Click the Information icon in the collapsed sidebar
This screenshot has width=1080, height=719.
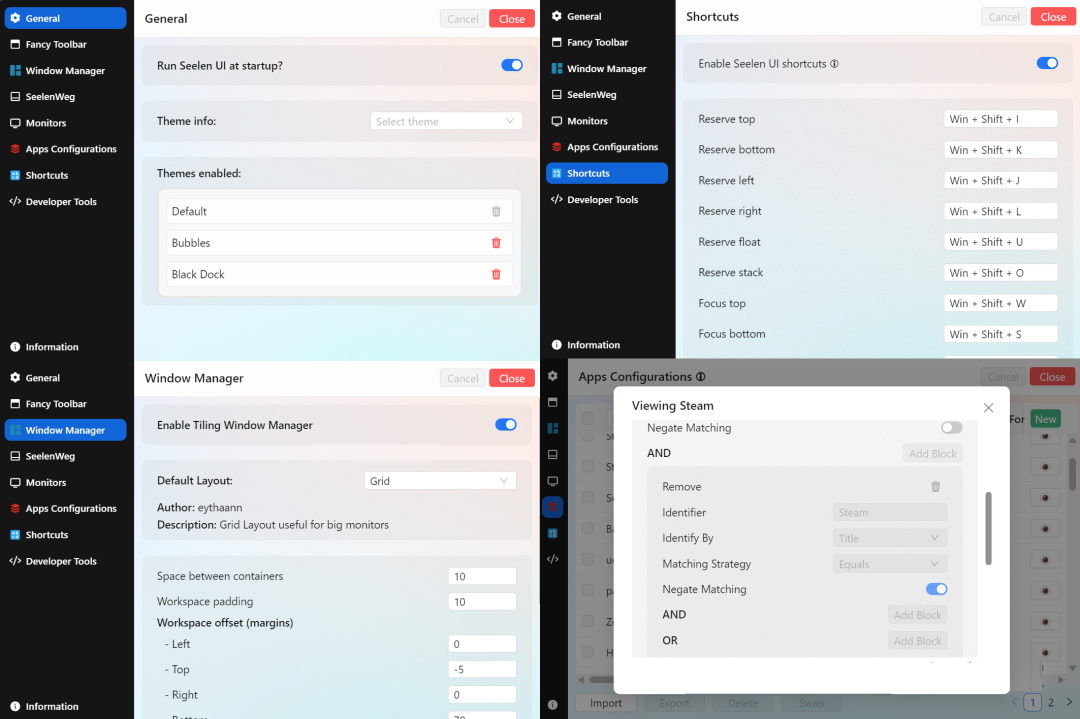point(552,705)
